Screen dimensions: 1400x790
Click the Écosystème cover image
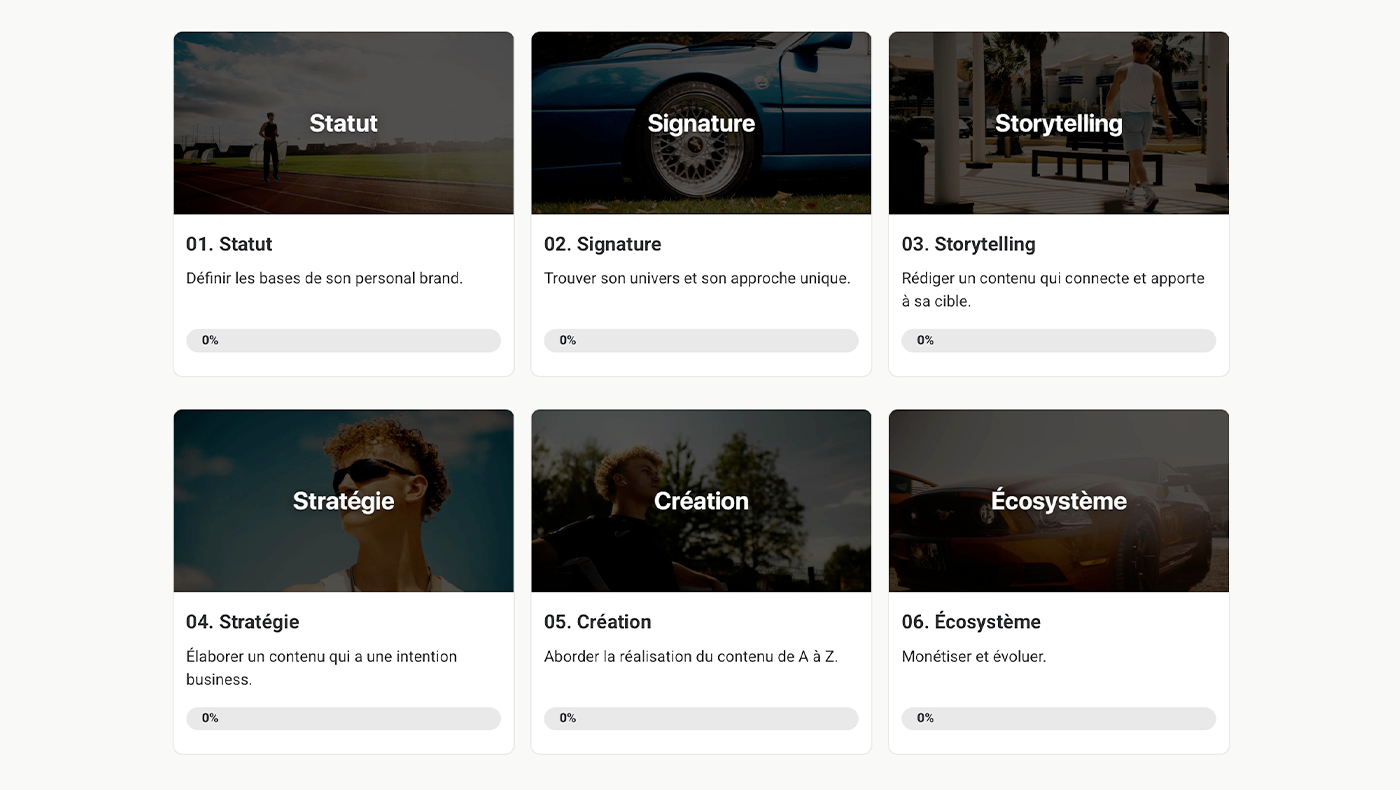[x=1058, y=500]
